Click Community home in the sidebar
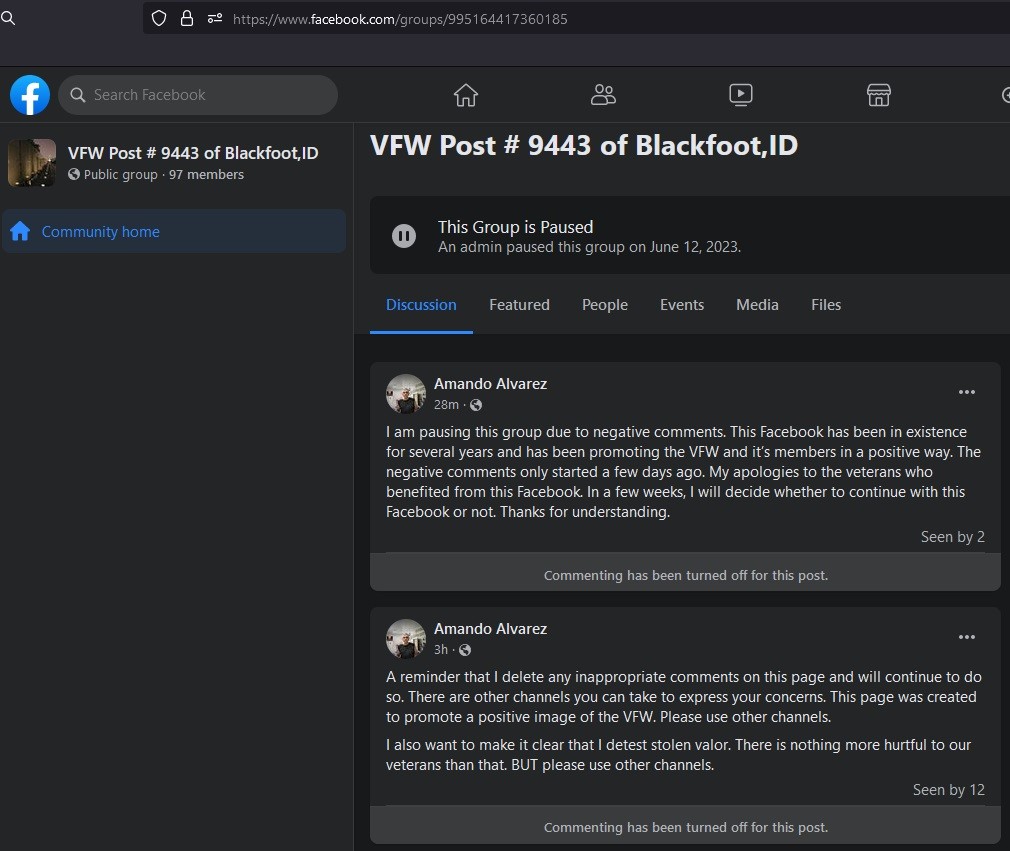1010x851 pixels. click(100, 232)
